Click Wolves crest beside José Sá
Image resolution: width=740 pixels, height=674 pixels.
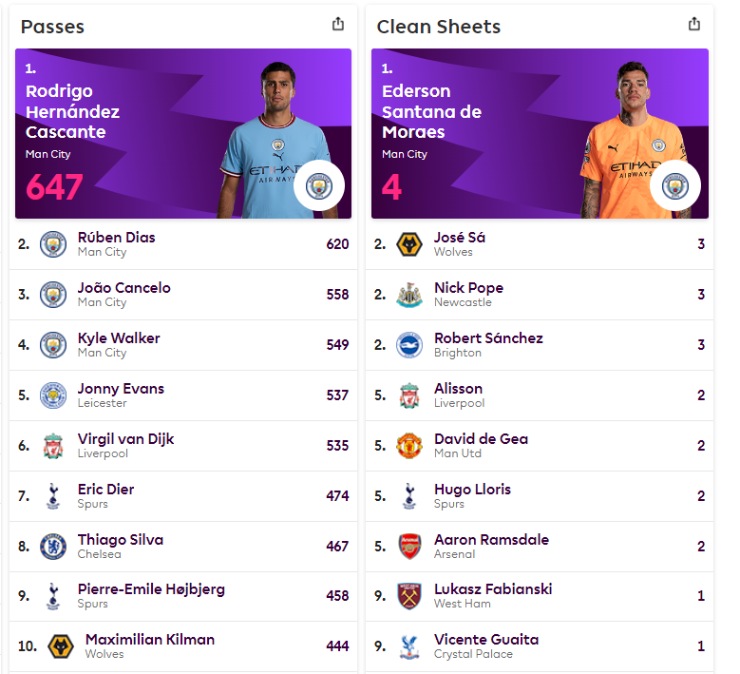coord(409,244)
